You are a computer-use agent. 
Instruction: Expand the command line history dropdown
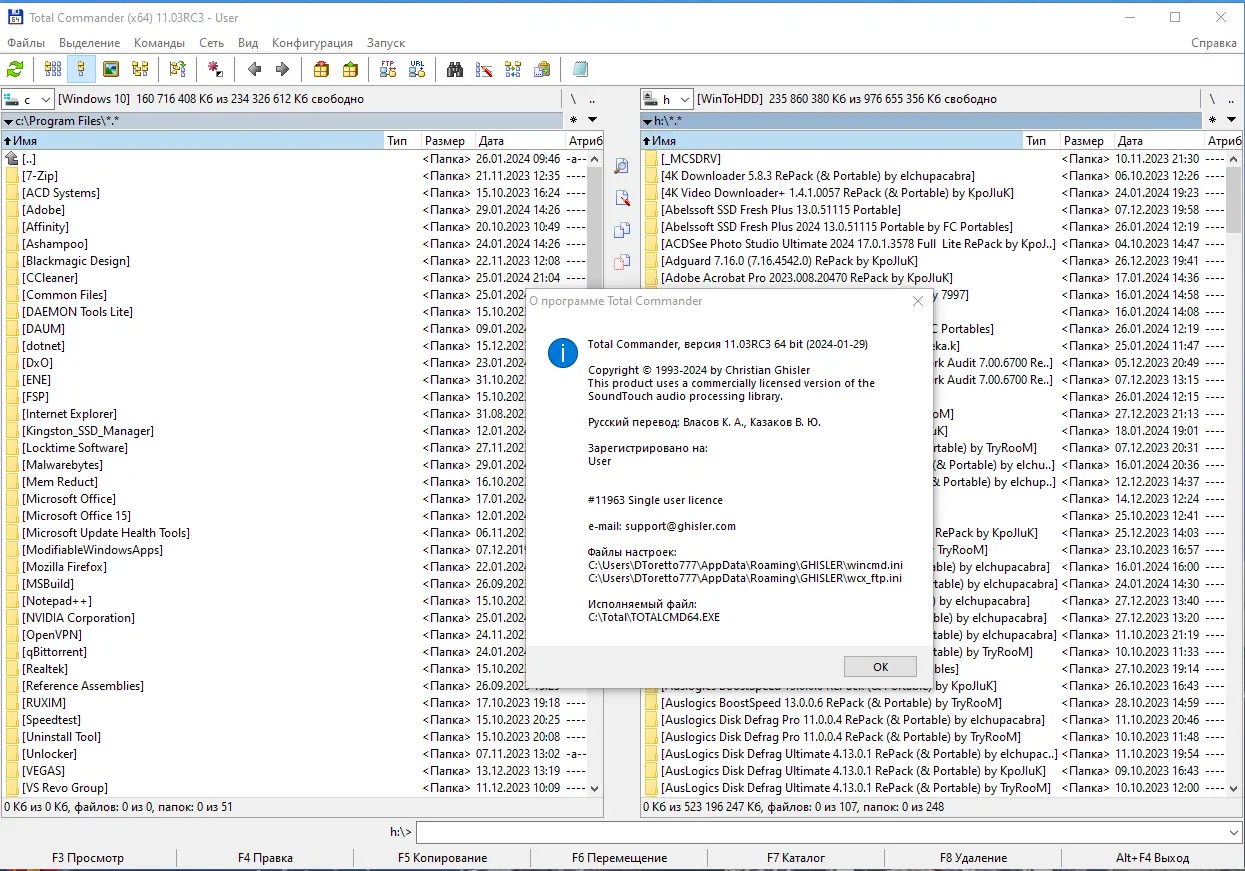point(1232,832)
